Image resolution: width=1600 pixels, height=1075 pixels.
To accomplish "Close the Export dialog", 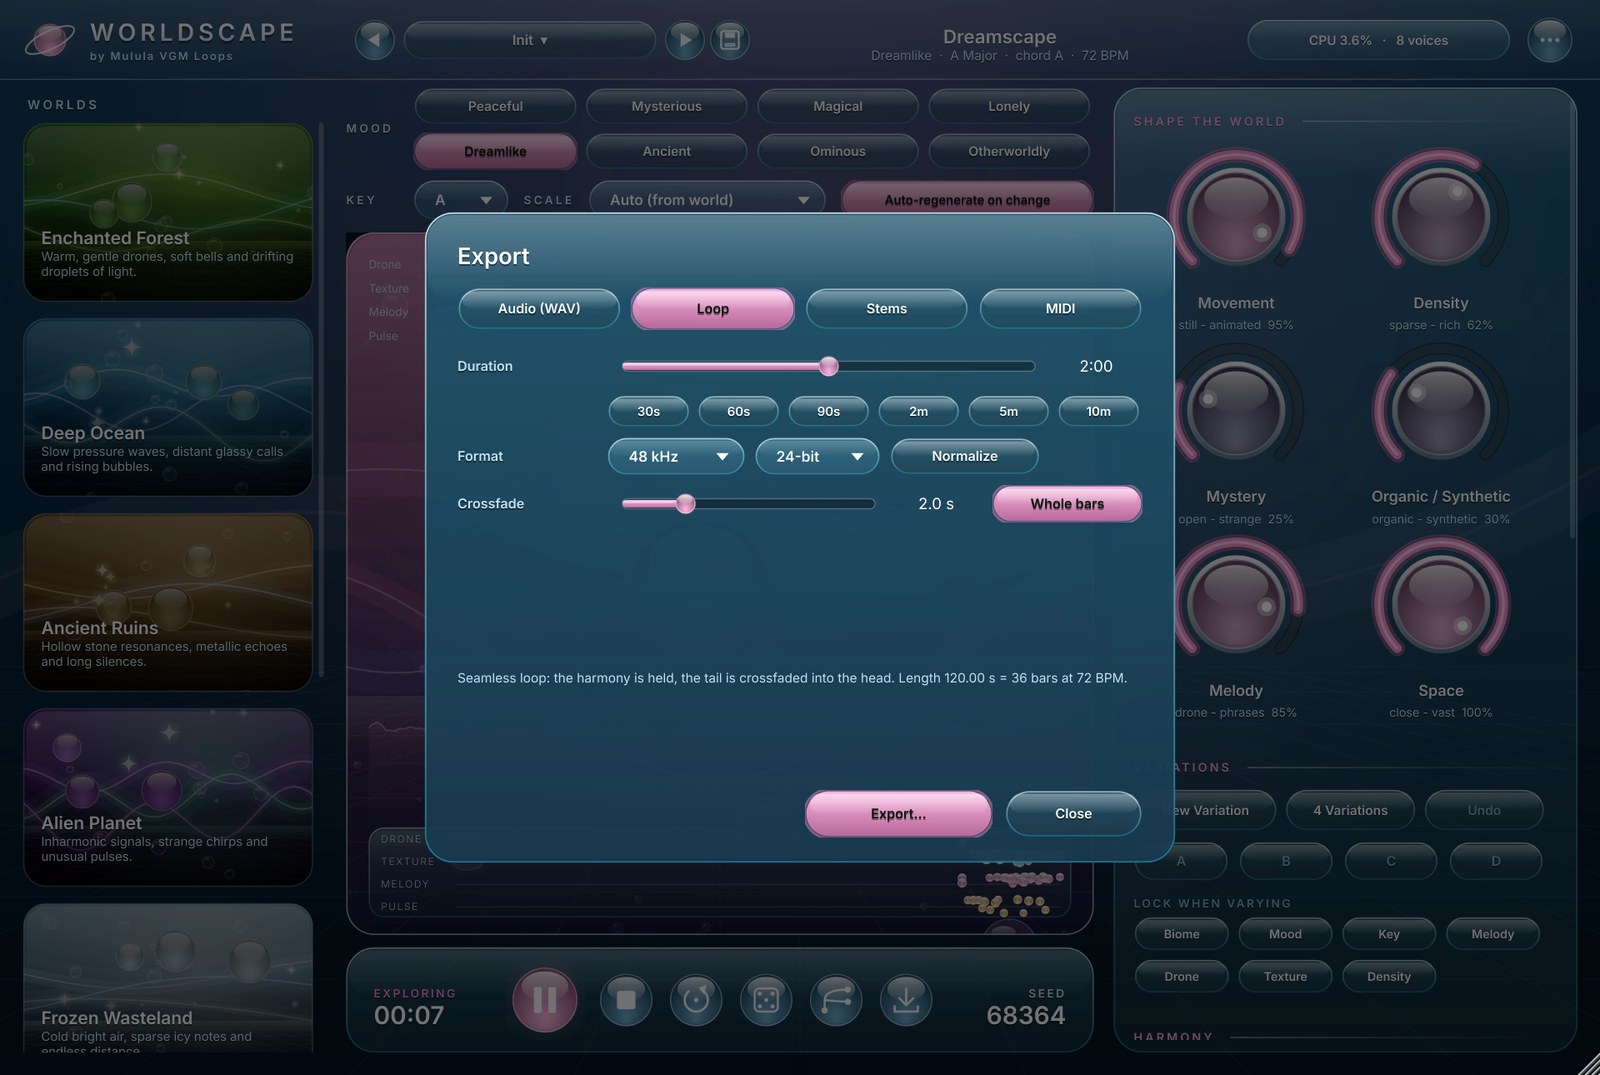I will (1073, 814).
